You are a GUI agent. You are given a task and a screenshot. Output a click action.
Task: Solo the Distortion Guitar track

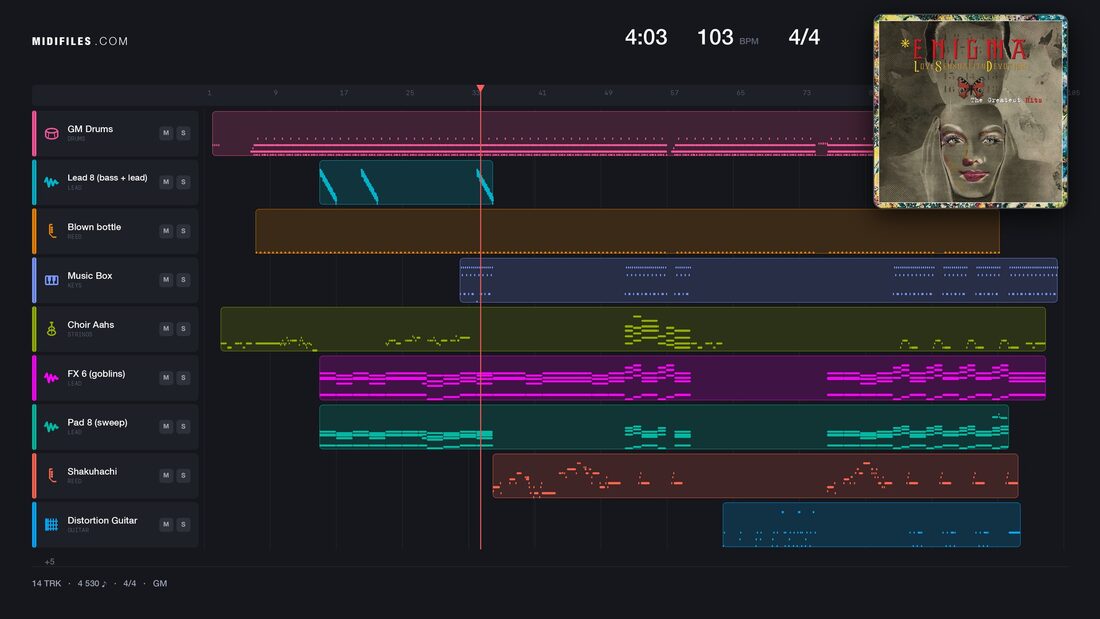183,524
